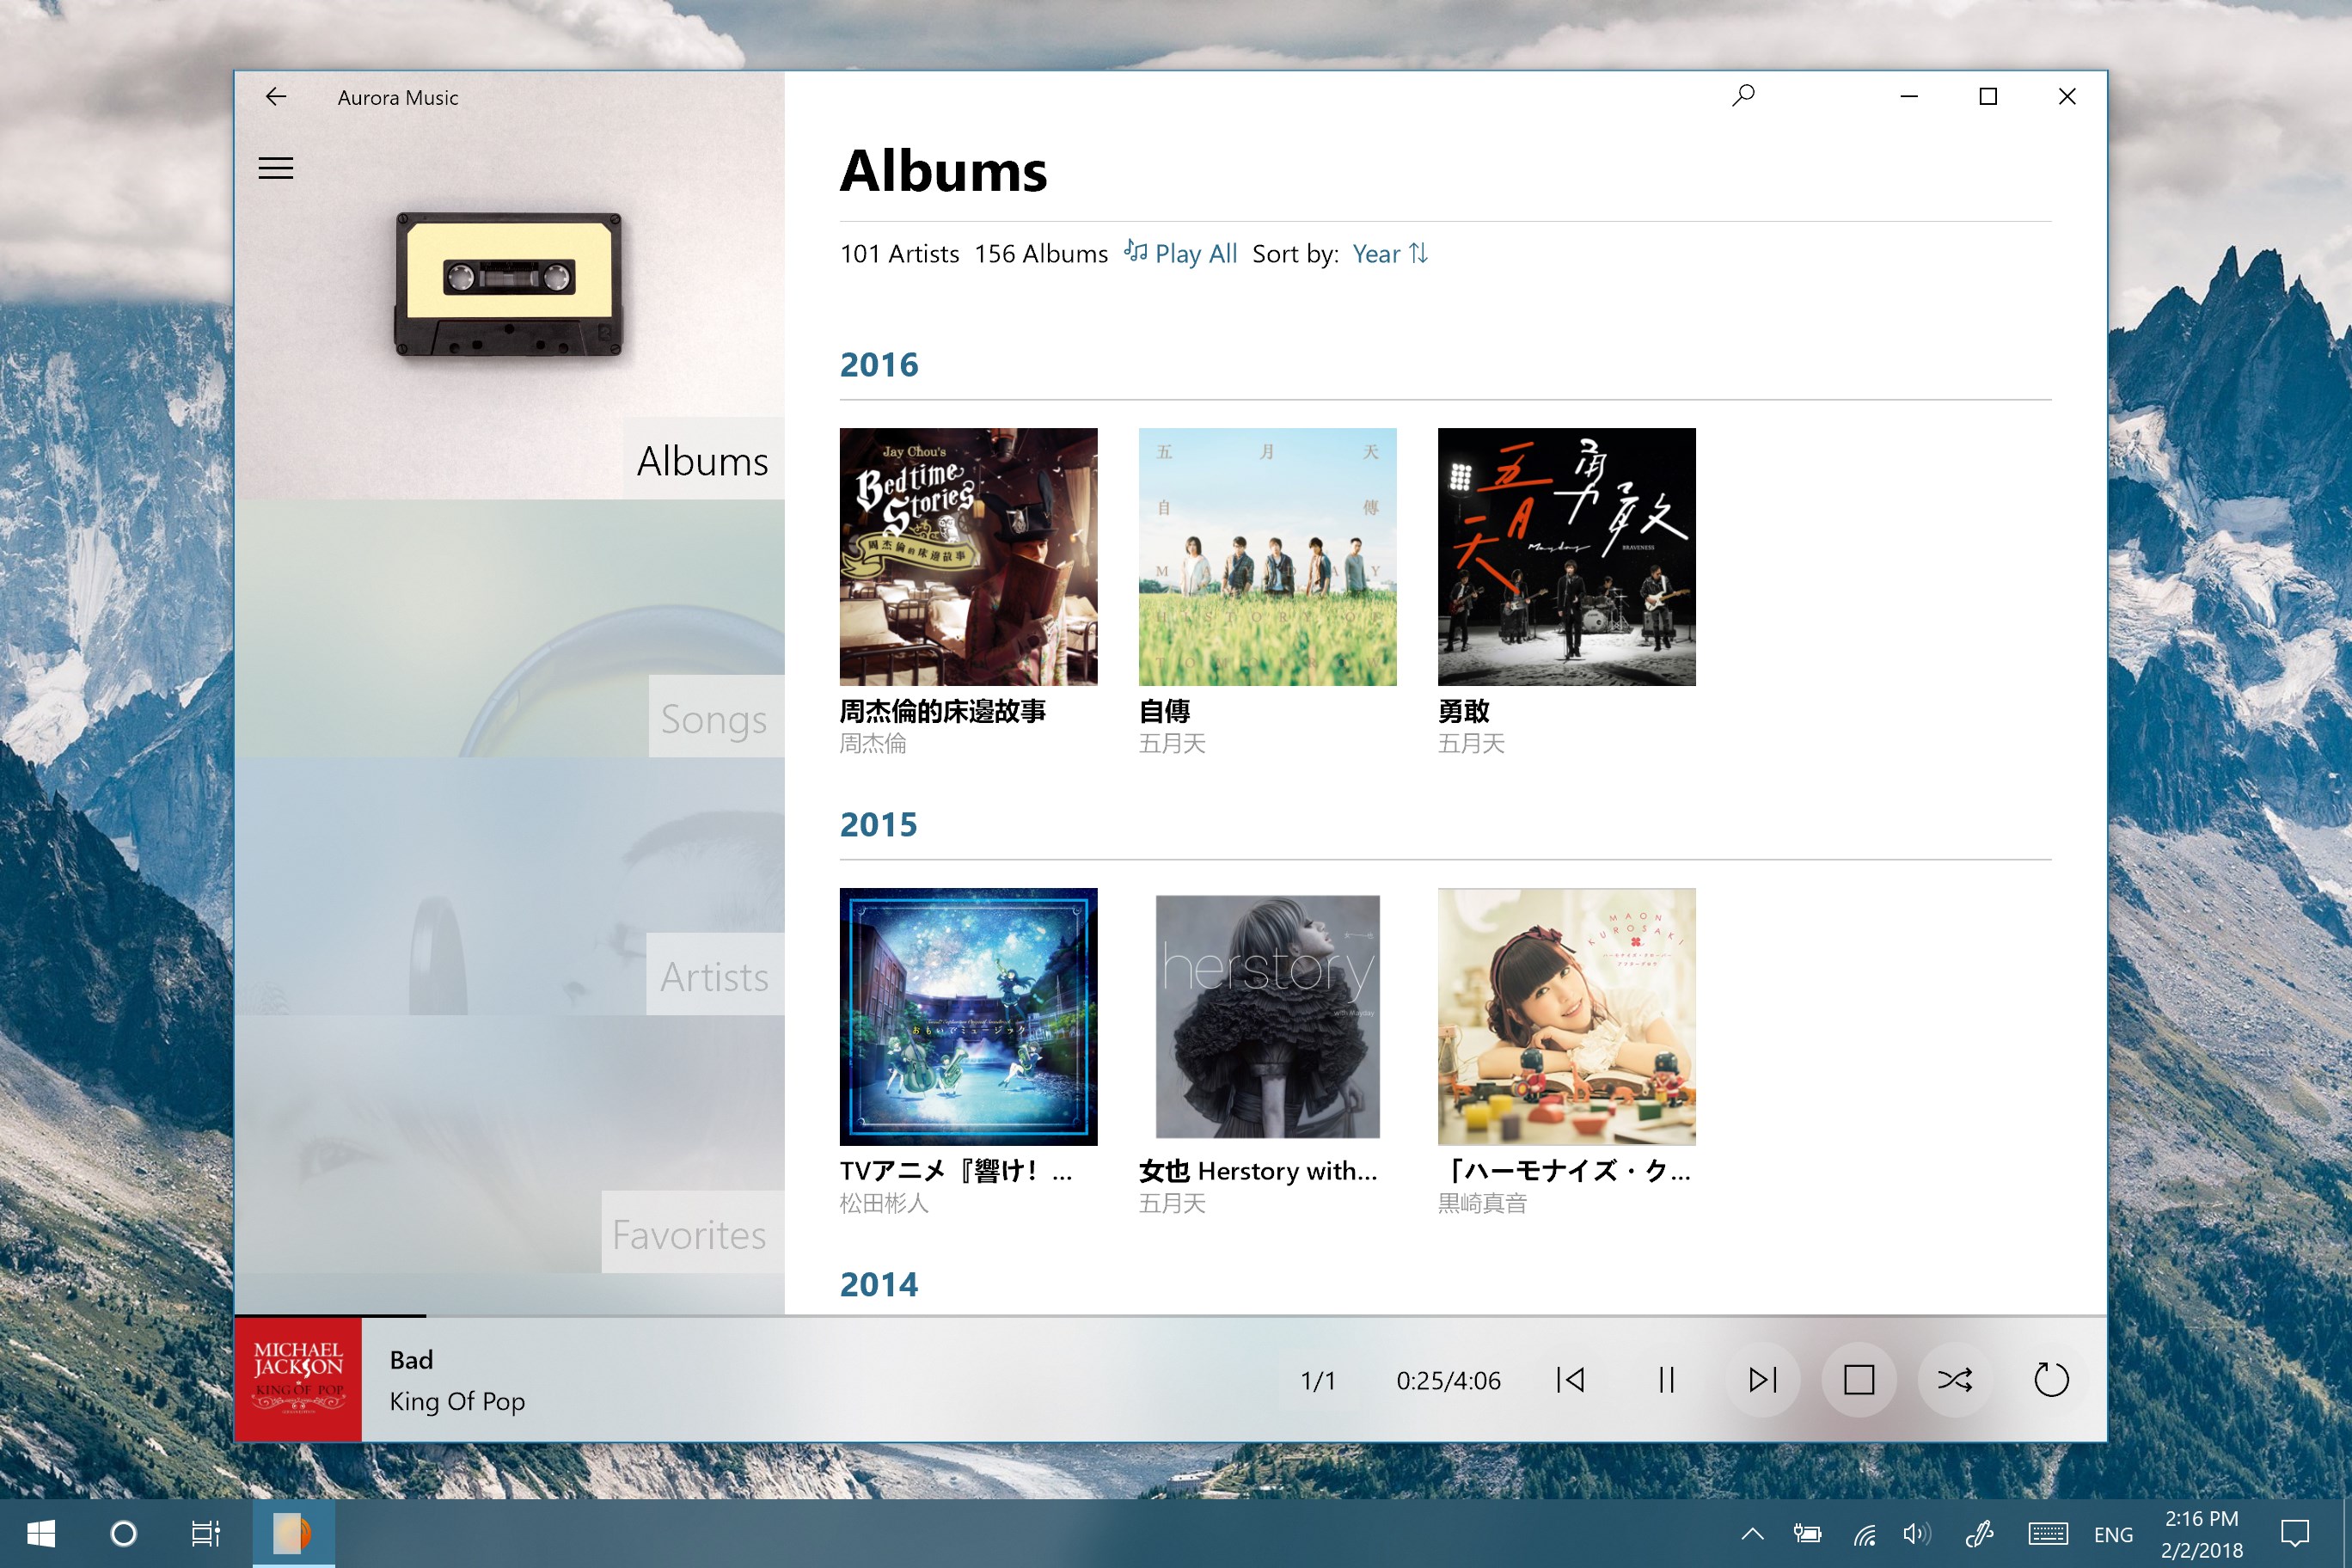The image size is (2352, 1568).
Task: Switch to the Songs section
Action: coord(713,718)
